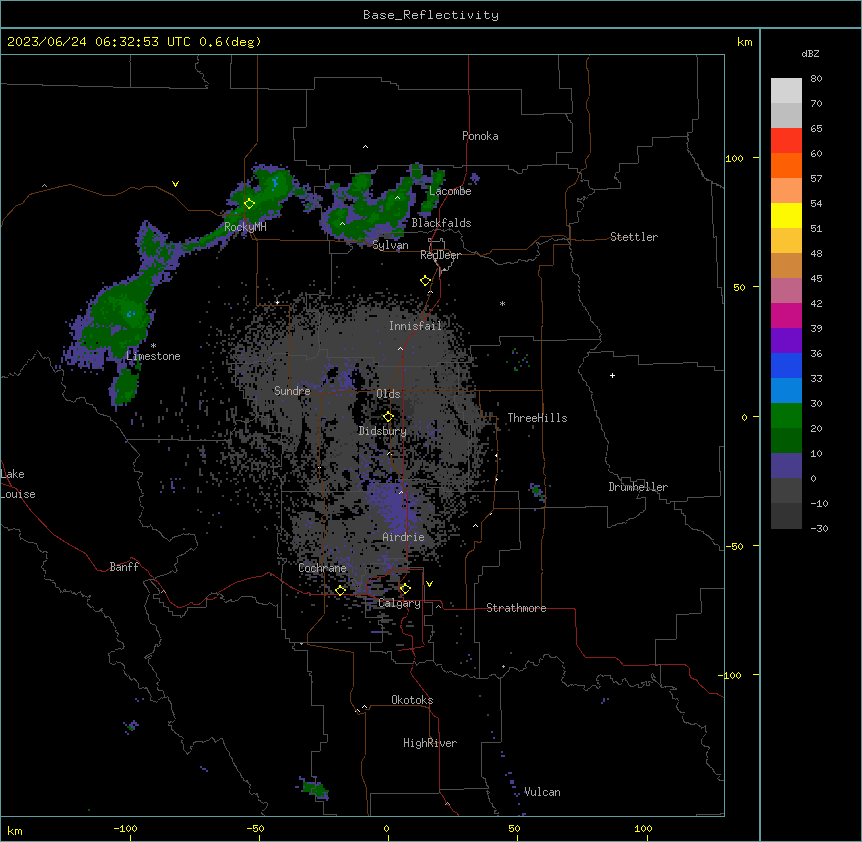Viewport: 862px width, 842px height.
Task: Click the yellow diamond marker above Calgary label
Action: coord(405,589)
